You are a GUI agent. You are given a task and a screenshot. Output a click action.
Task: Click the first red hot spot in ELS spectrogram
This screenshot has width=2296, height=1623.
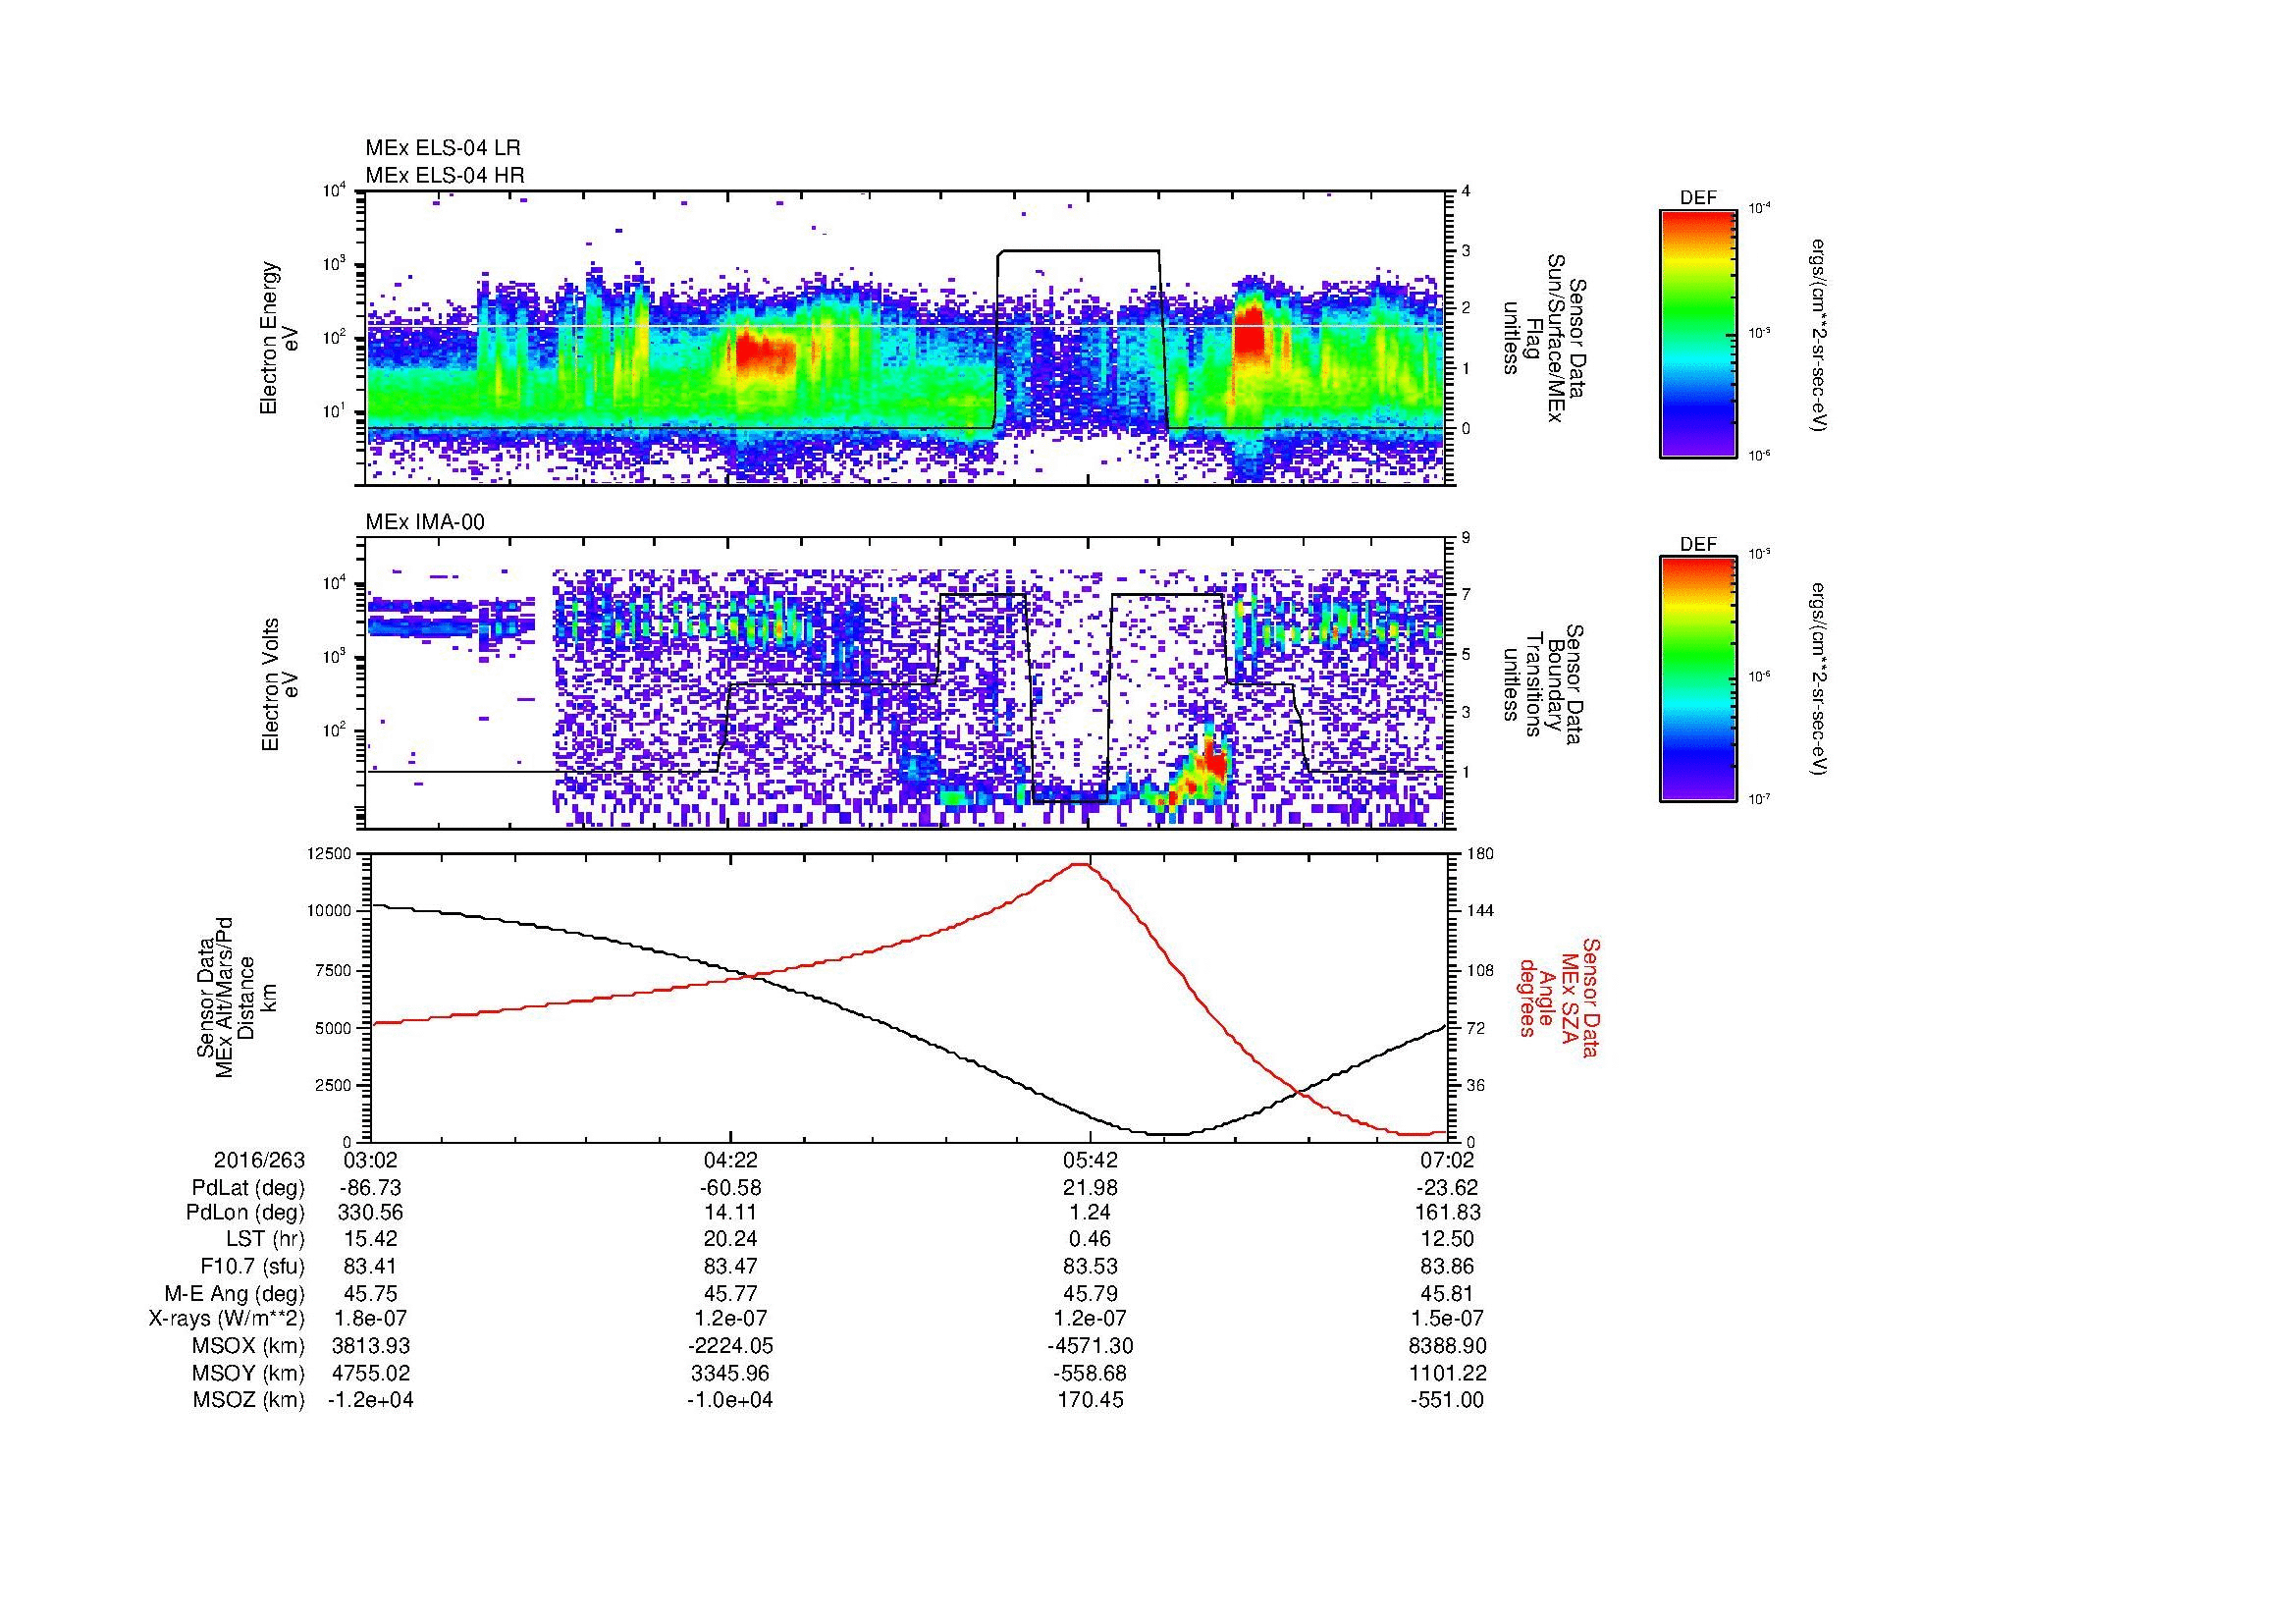pyautogui.click(x=765, y=354)
